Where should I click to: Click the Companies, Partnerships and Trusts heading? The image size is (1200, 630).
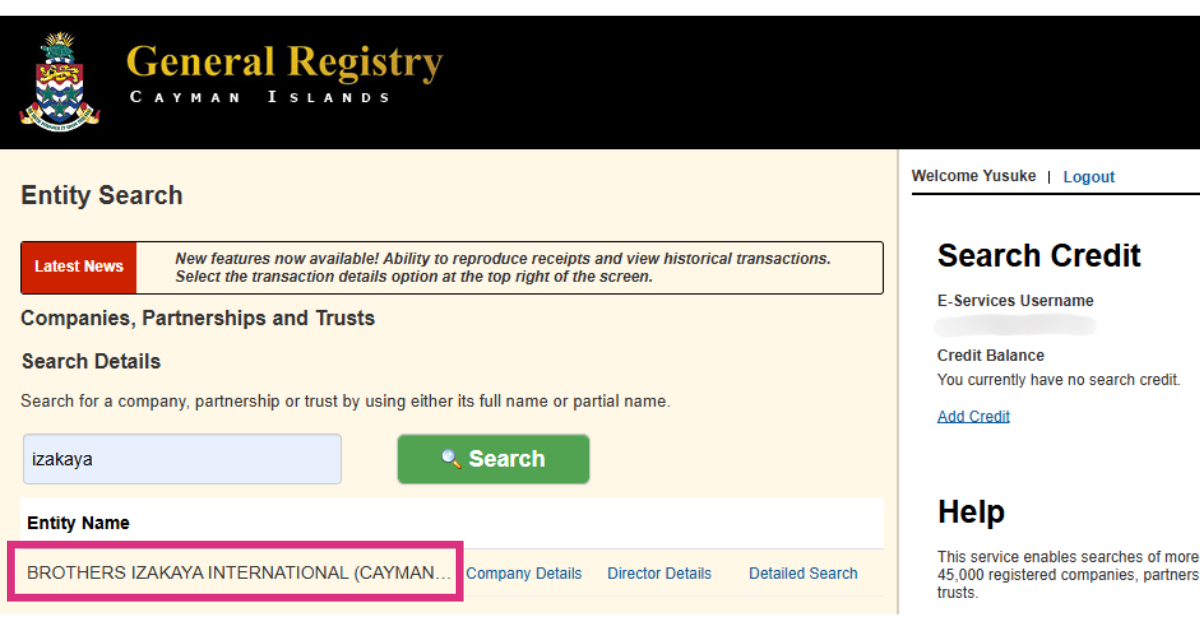click(x=198, y=319)
